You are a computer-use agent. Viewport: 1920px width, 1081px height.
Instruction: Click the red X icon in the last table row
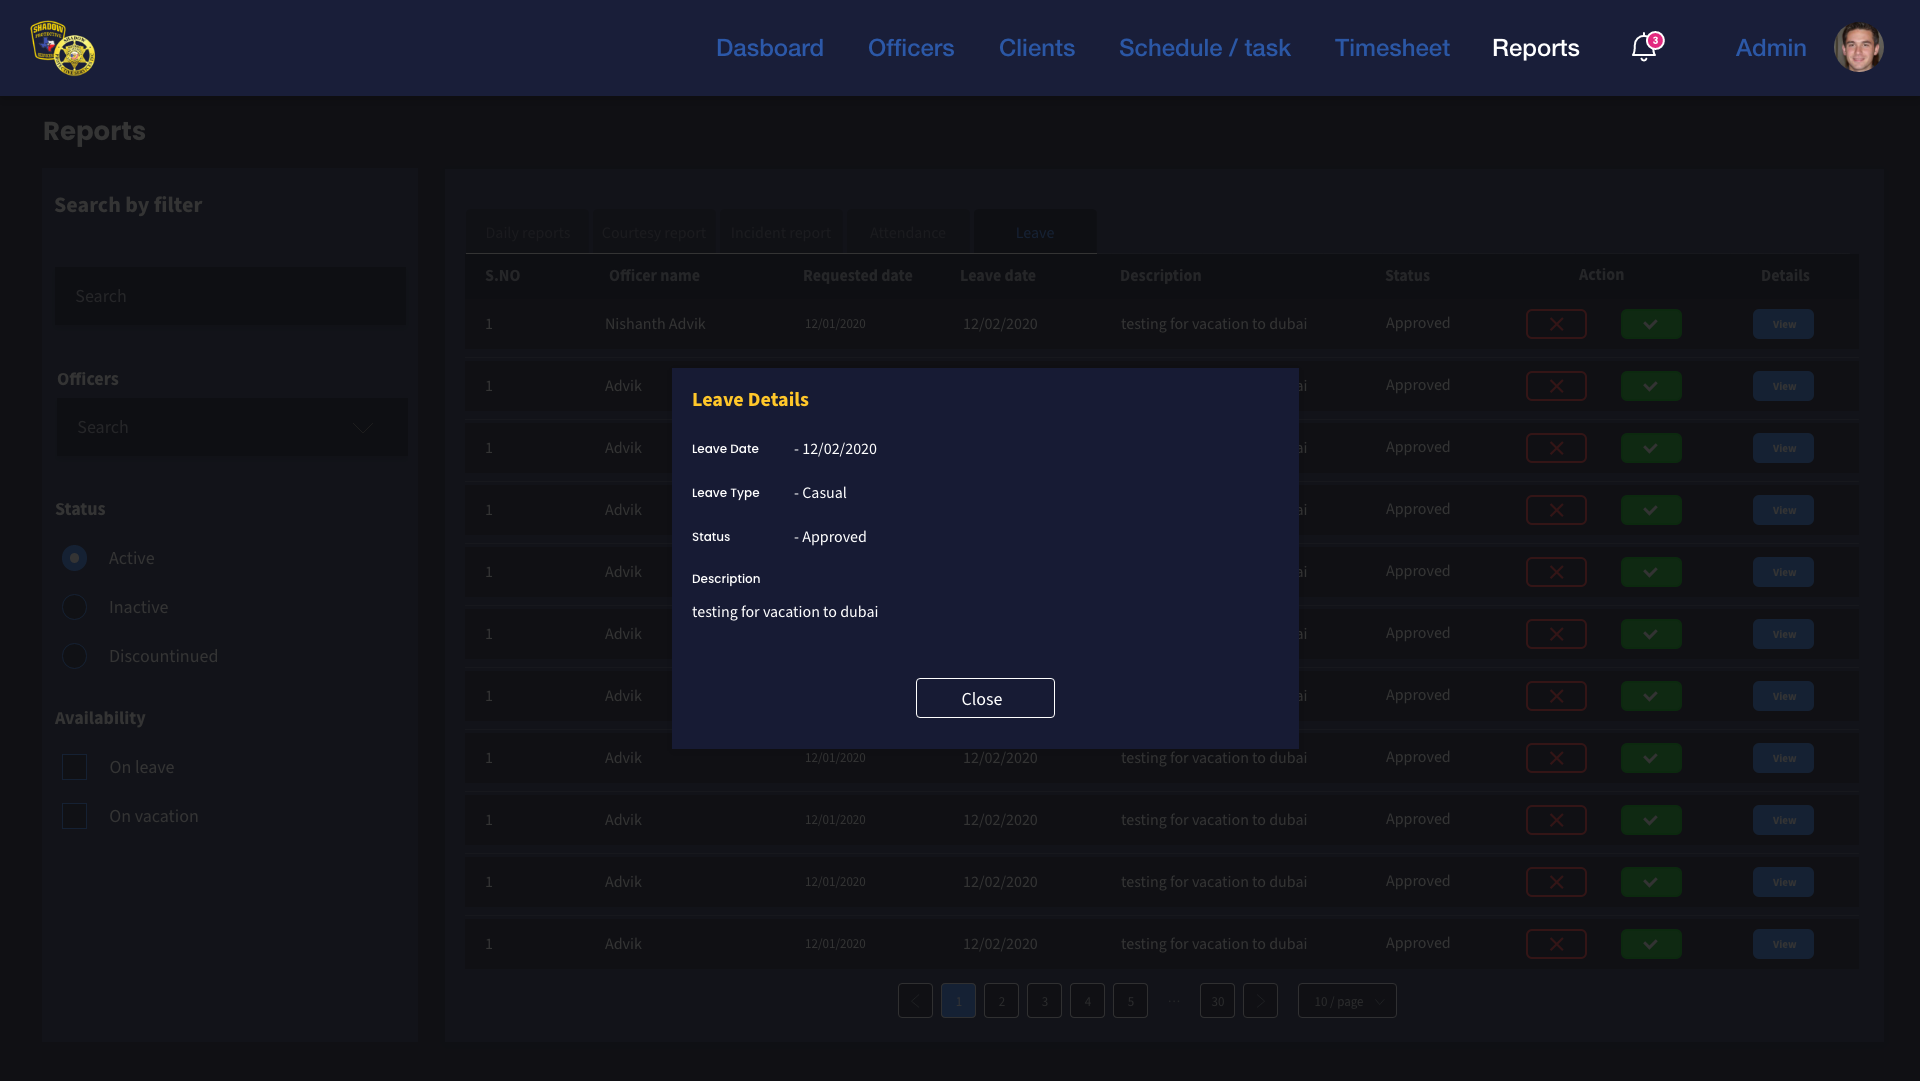click(1556, 944)
